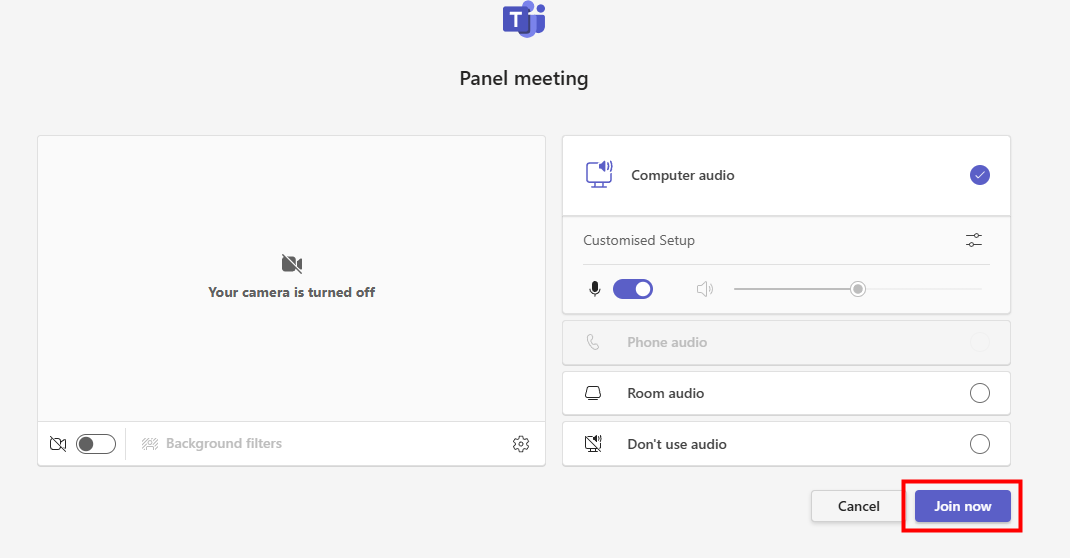Select the Don't use audio radio button
The height and width of the screenshot is (558, 1070).
pos(979,444)
